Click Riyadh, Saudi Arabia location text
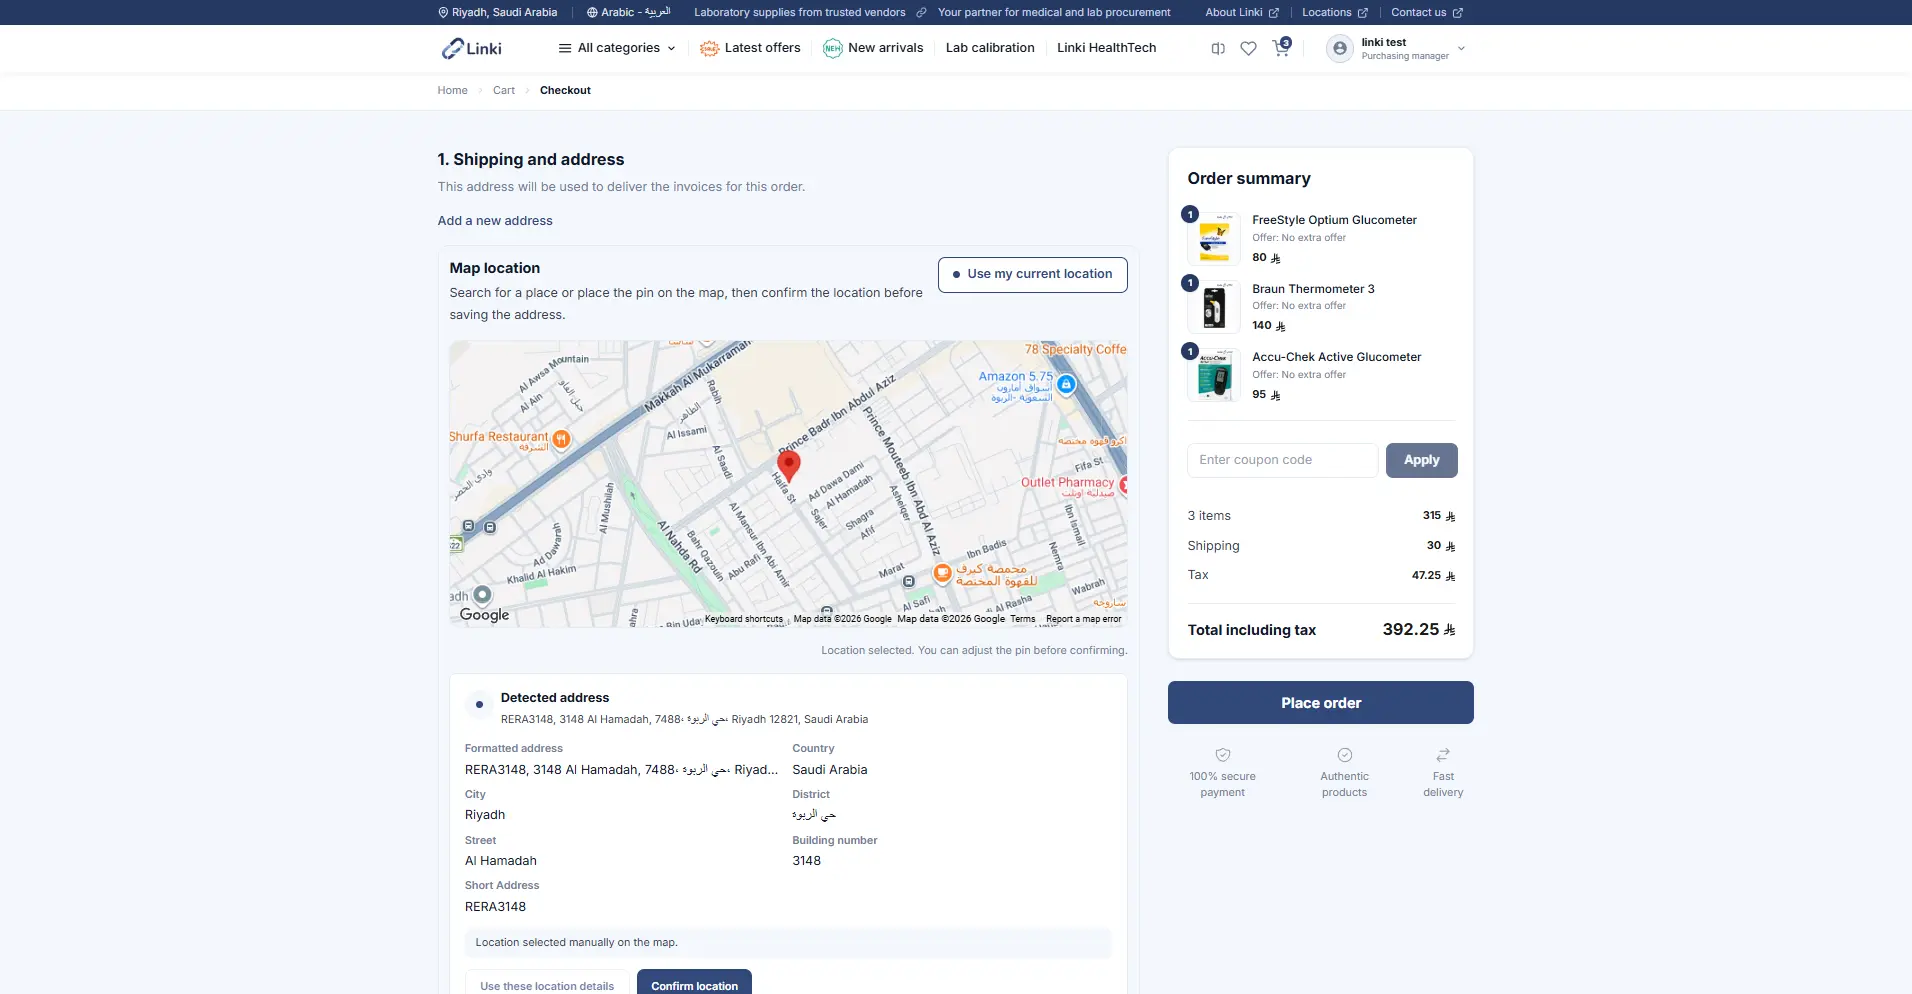The width and height of the screenshot is (1912, 994). coord(504,12)
